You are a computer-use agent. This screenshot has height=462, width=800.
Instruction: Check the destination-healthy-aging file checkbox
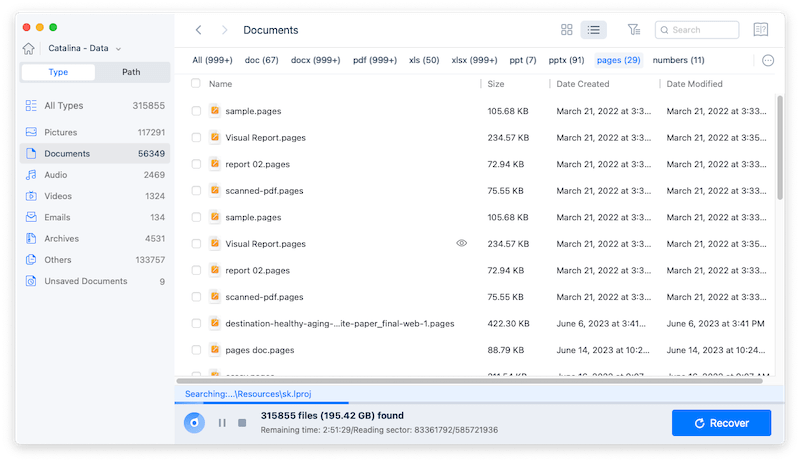[x=196, y=323]
